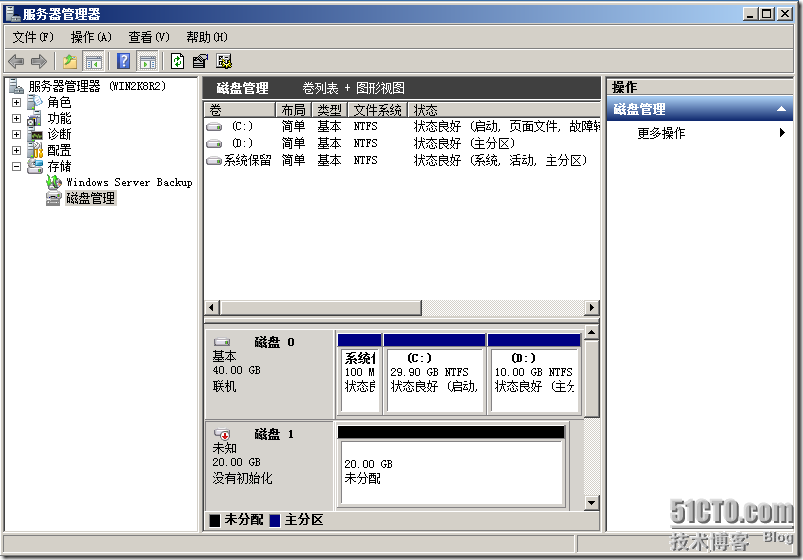Viewport: 803px width, 560px height.
Task: Toggle the show/hide console tree icon
Action: coord(94,62)
